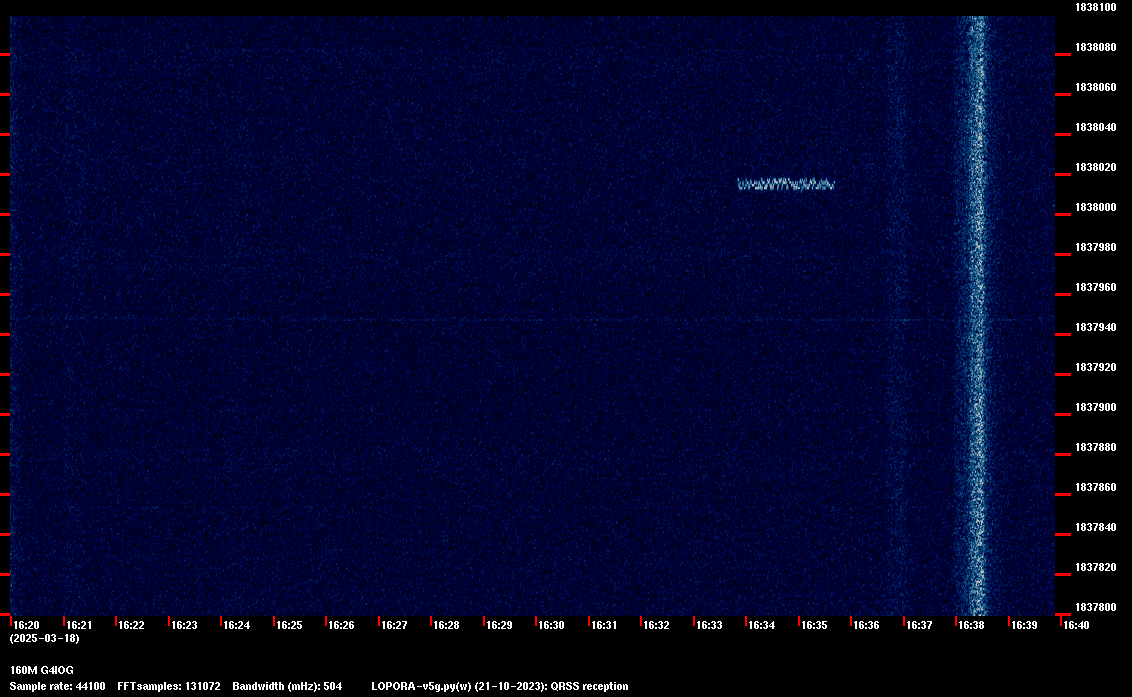Click the 1837940 frequency label

tap(1096, 327)
